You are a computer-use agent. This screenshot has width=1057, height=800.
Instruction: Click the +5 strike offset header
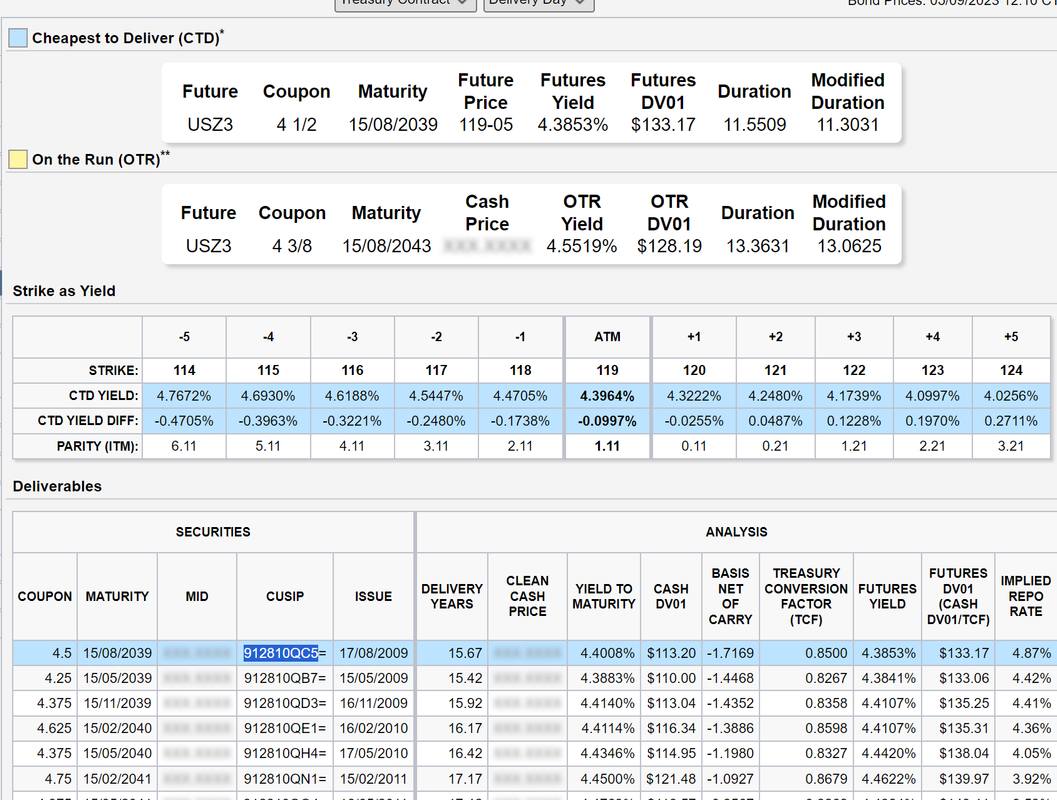[x=1011, y=337]
